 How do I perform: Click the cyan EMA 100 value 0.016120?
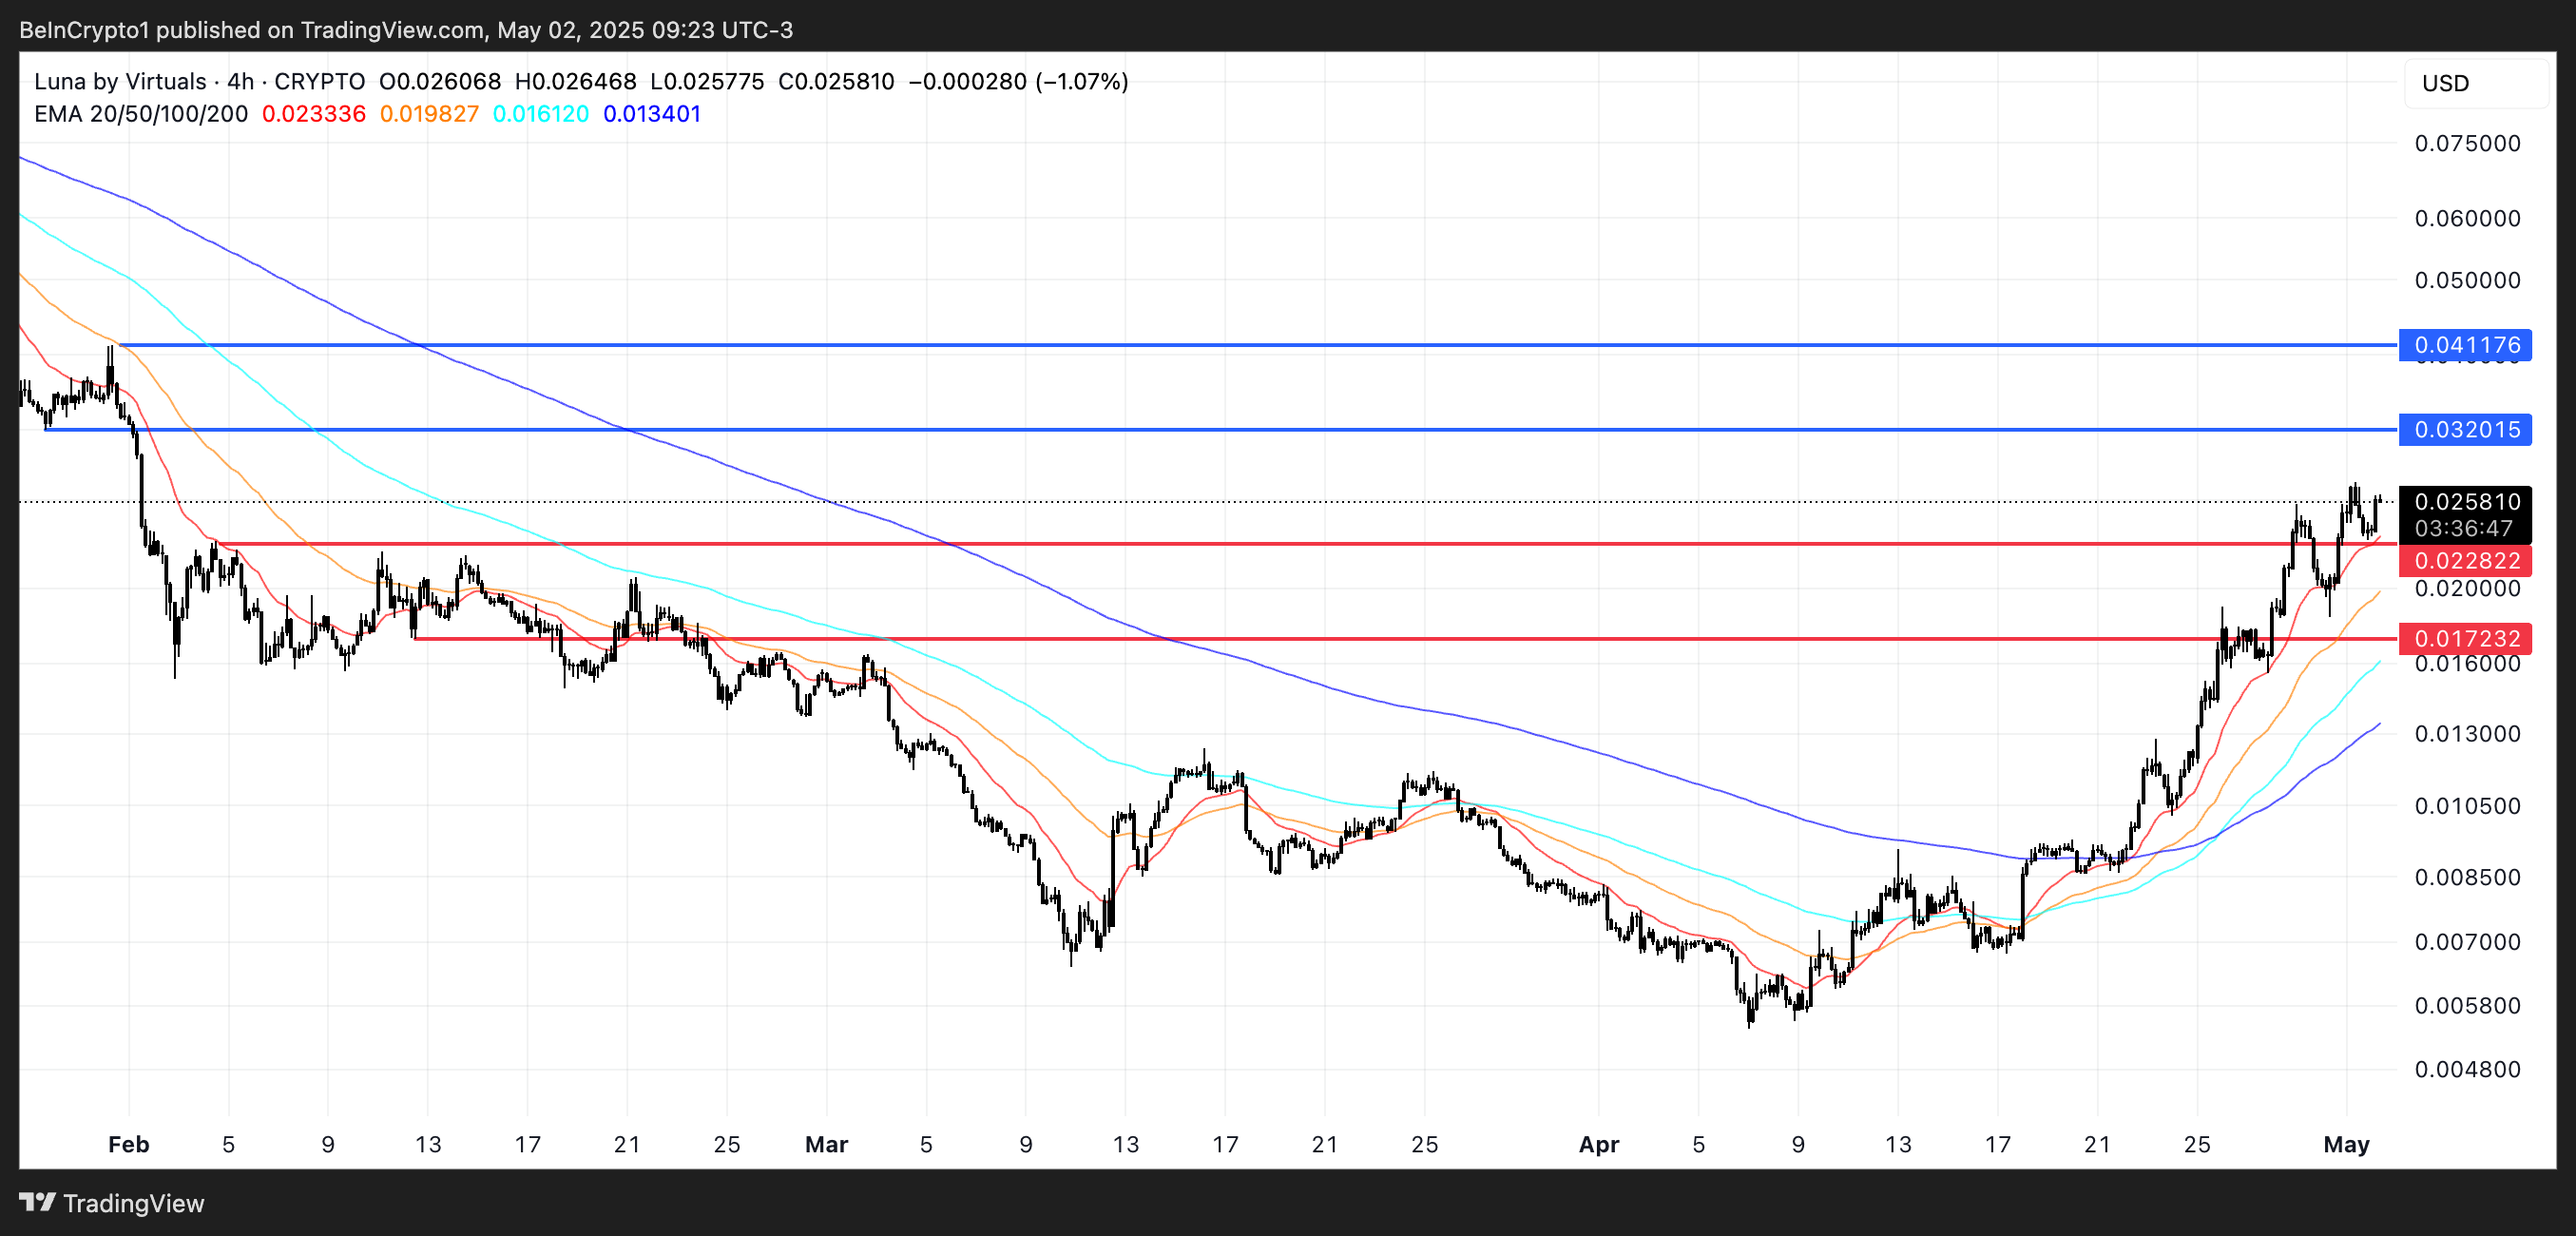[x=540, y=114]
